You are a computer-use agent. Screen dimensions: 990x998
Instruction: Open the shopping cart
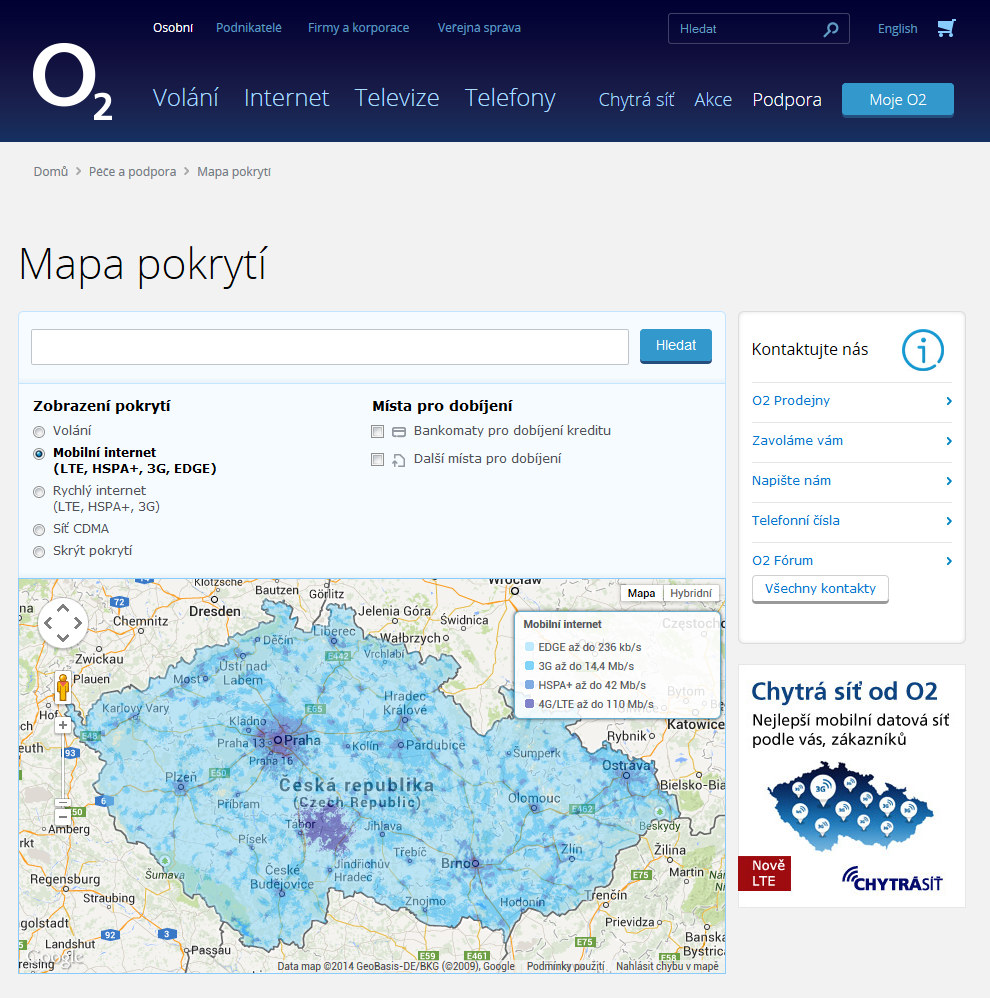pyautogui.click(x=946, y=28)
